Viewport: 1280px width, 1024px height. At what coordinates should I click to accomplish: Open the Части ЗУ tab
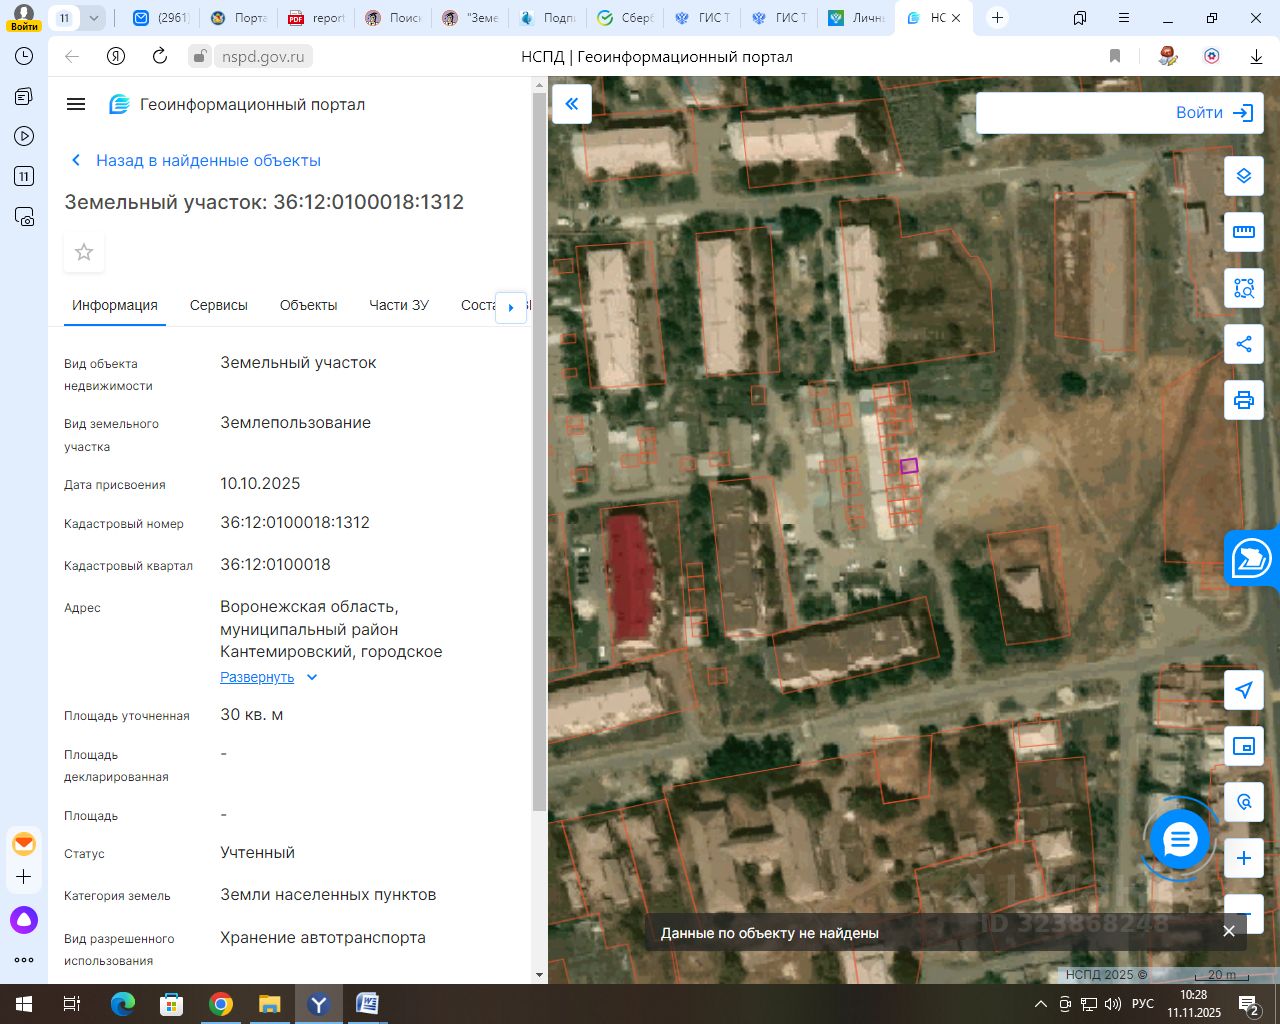pyautogui.click(x=399, y=305)
